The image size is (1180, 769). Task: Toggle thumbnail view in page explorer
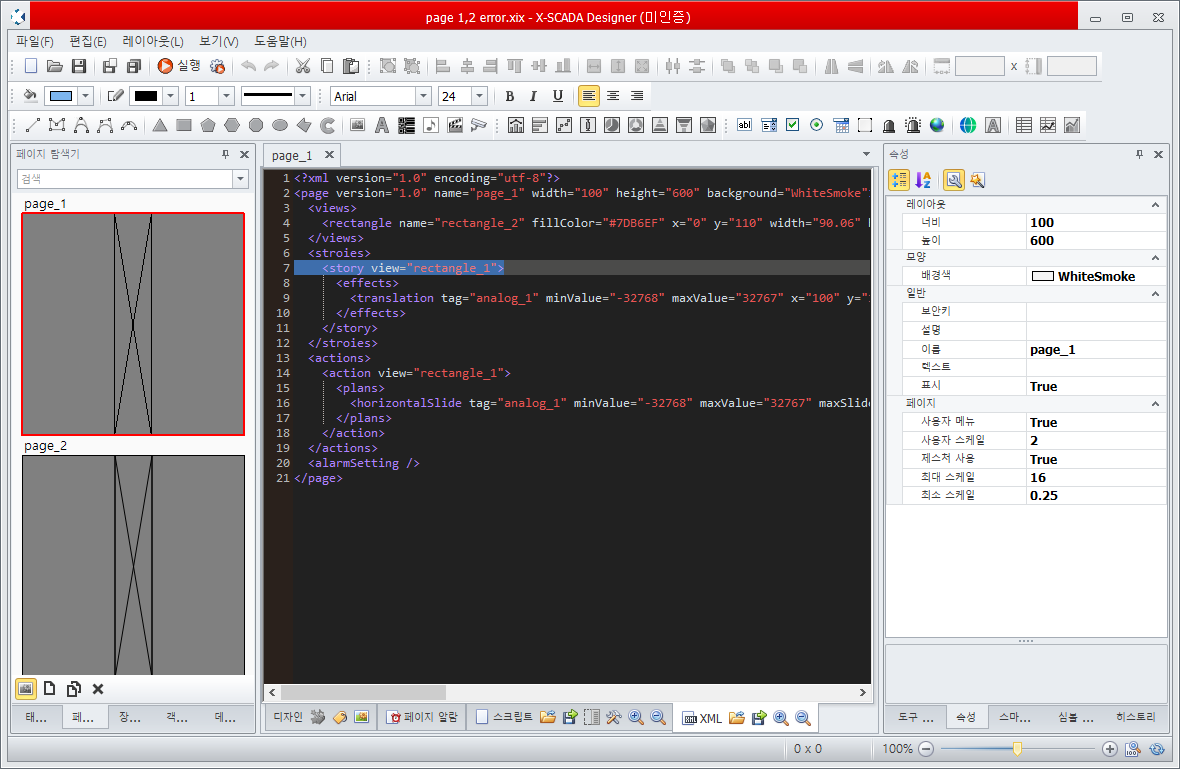coord(26,688)
